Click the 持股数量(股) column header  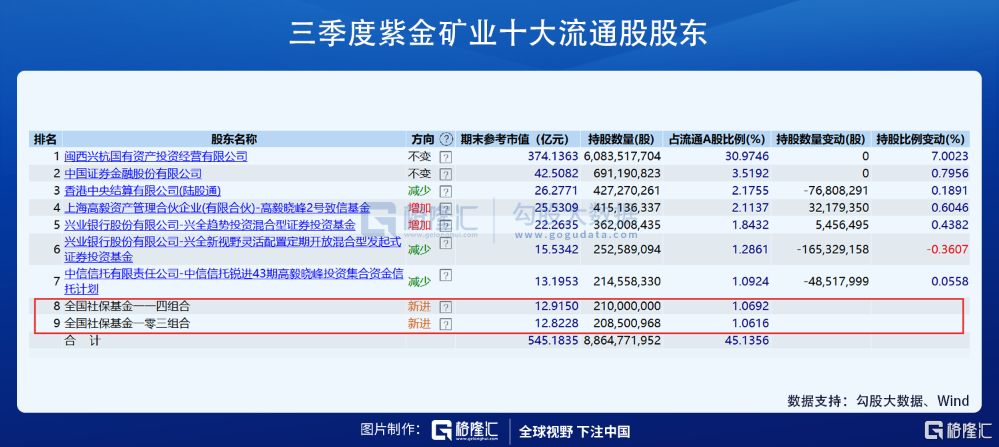(621, 139)
